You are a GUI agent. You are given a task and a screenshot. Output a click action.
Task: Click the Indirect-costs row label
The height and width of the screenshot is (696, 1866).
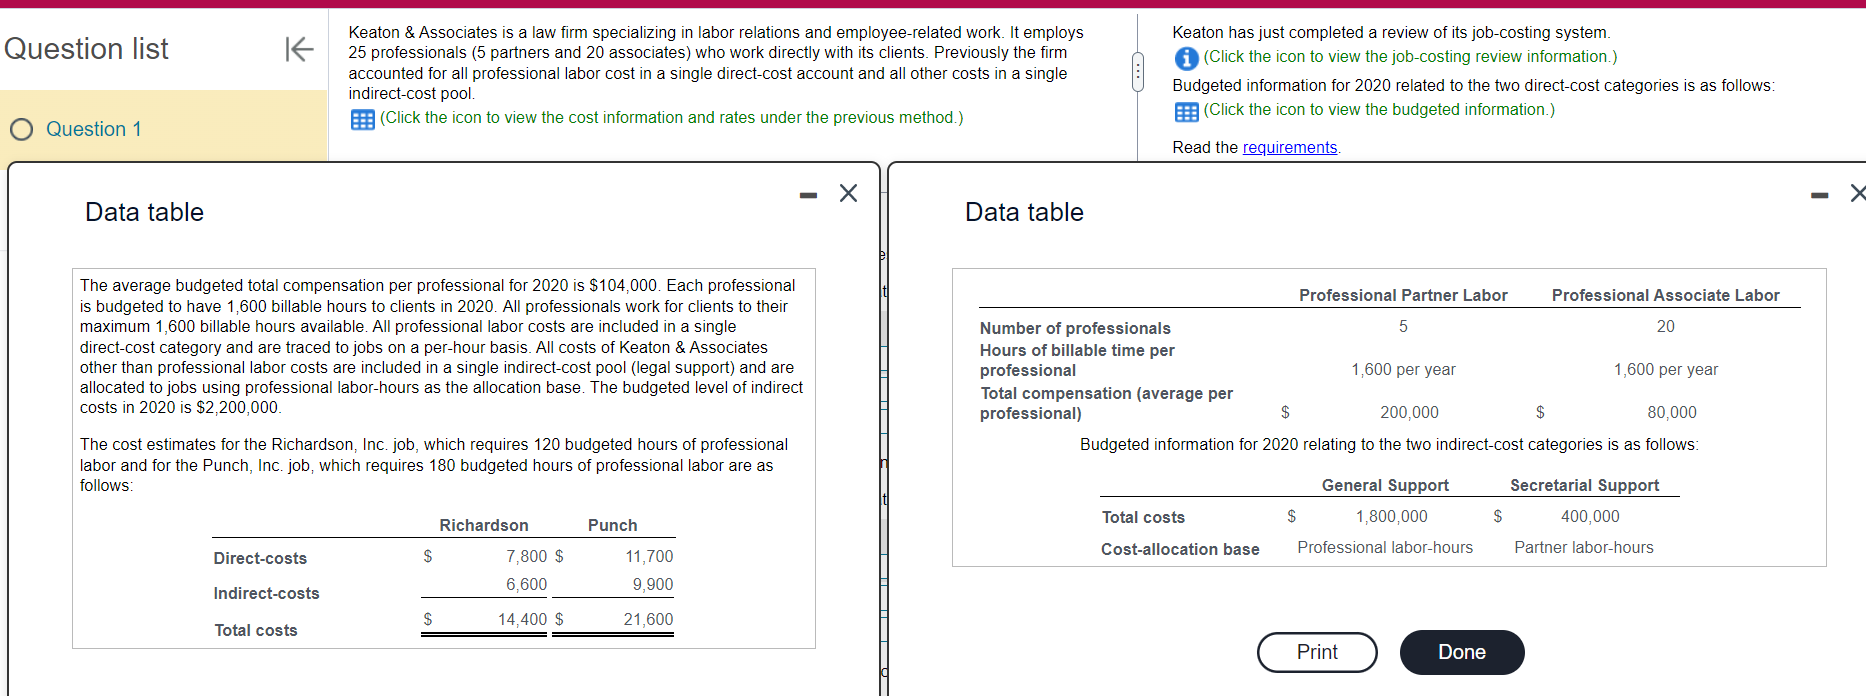(x=266, y=593)
